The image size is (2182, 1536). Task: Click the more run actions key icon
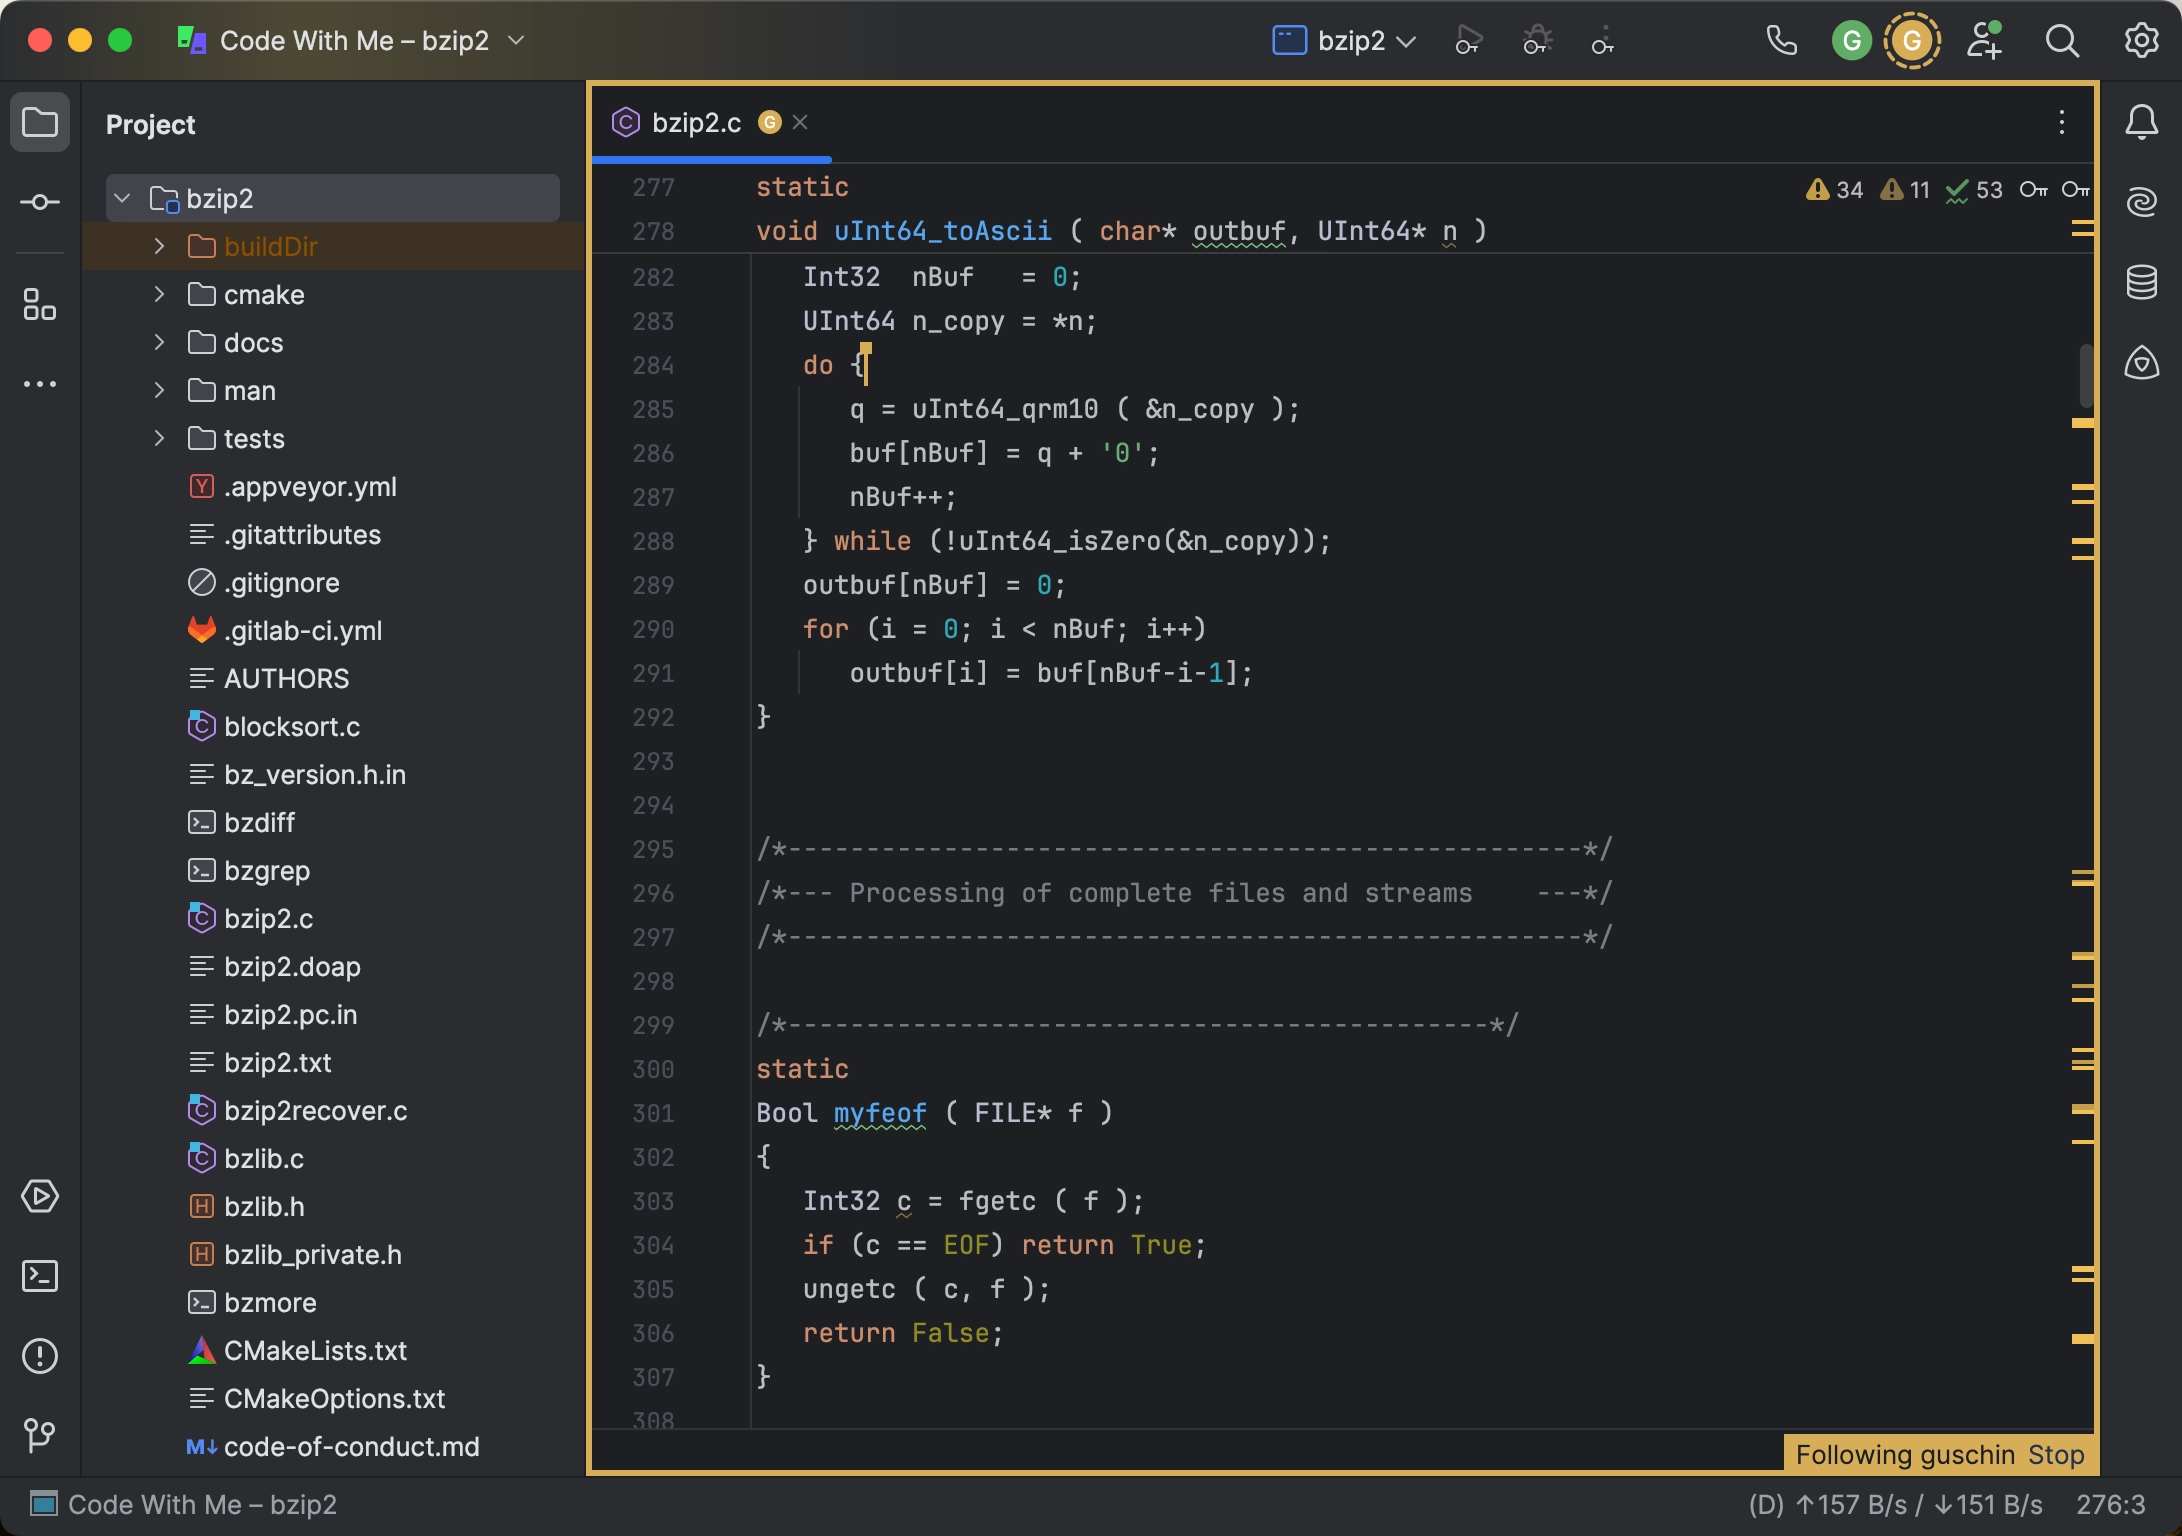click(1603, 41)
